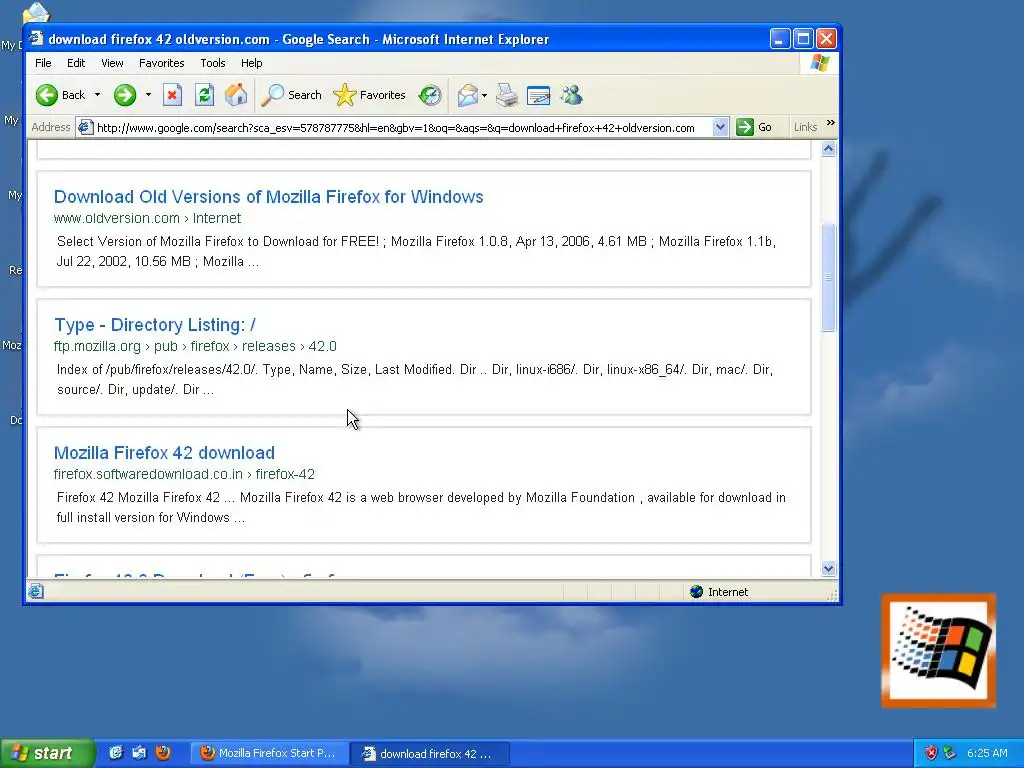Viewport: 1024px width, 768px height.
Task: Click the network connection tray icon
Action: [x=950, y=753]
